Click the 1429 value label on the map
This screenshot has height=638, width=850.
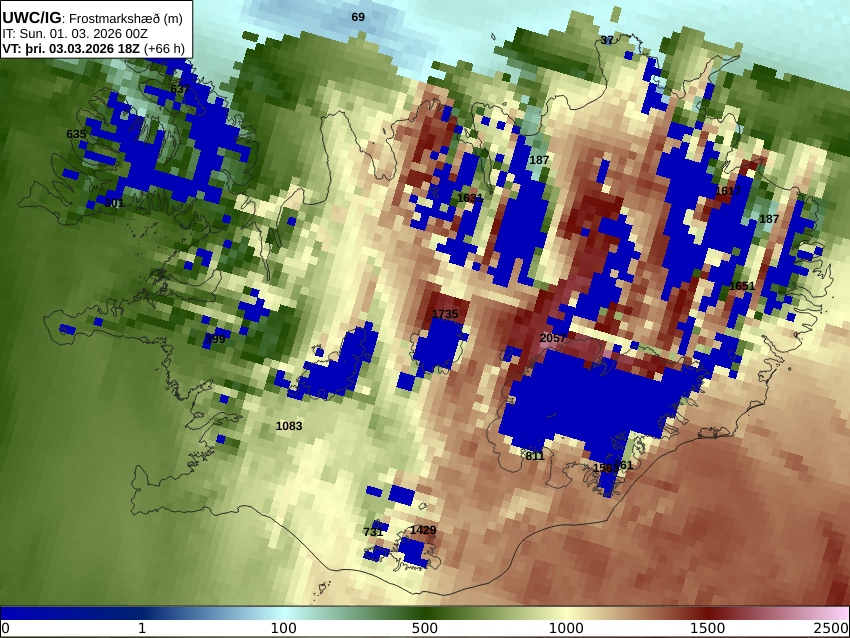tap(423, 530)
